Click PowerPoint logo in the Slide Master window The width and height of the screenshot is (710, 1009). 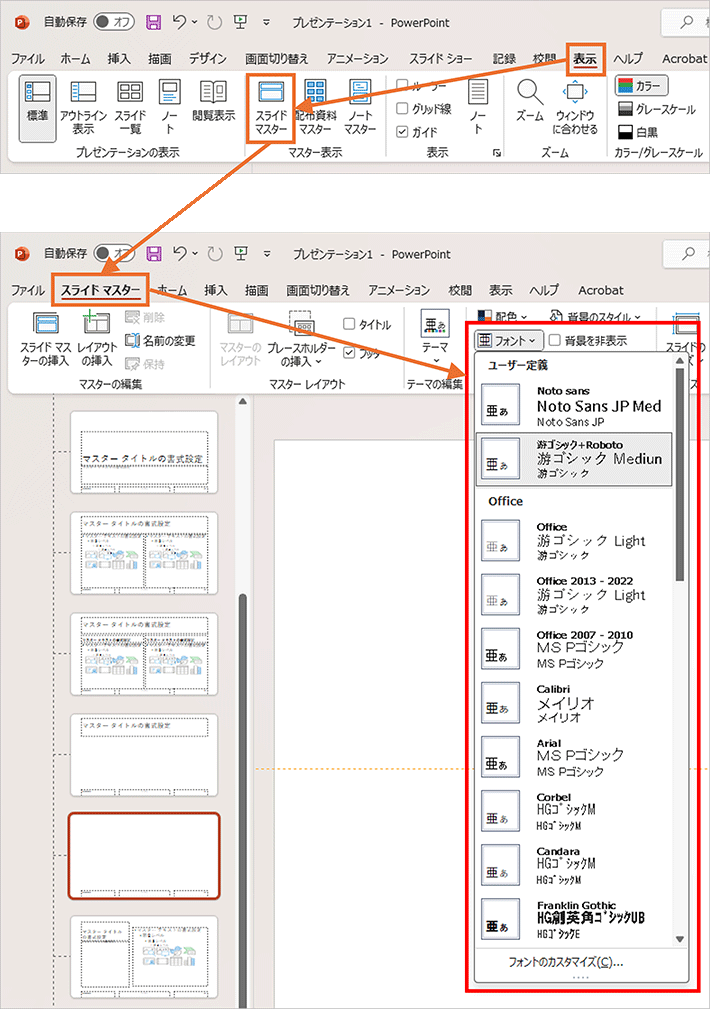tap(22, 254)
